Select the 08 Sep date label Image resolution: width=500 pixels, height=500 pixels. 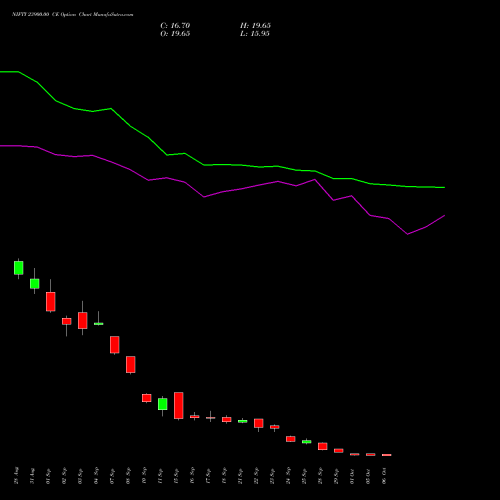129,476
